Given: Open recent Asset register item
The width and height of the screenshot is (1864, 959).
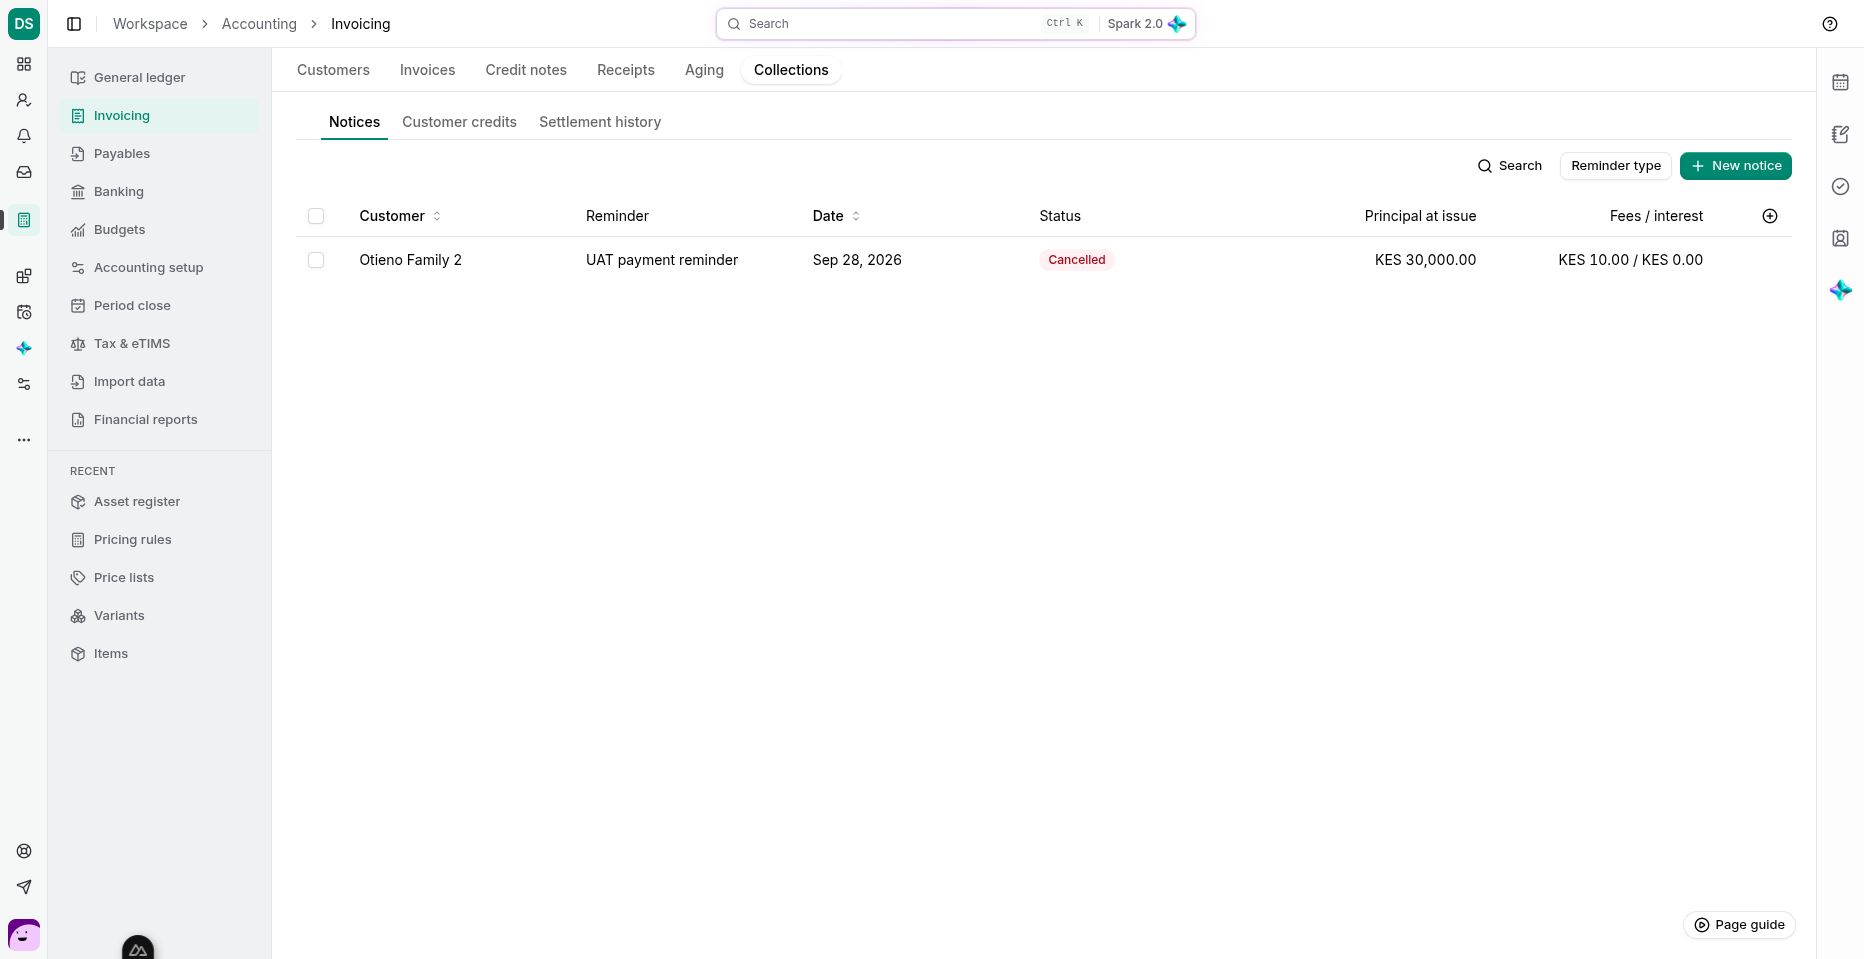Looking at the screenshot, I should tap(159, 502).
